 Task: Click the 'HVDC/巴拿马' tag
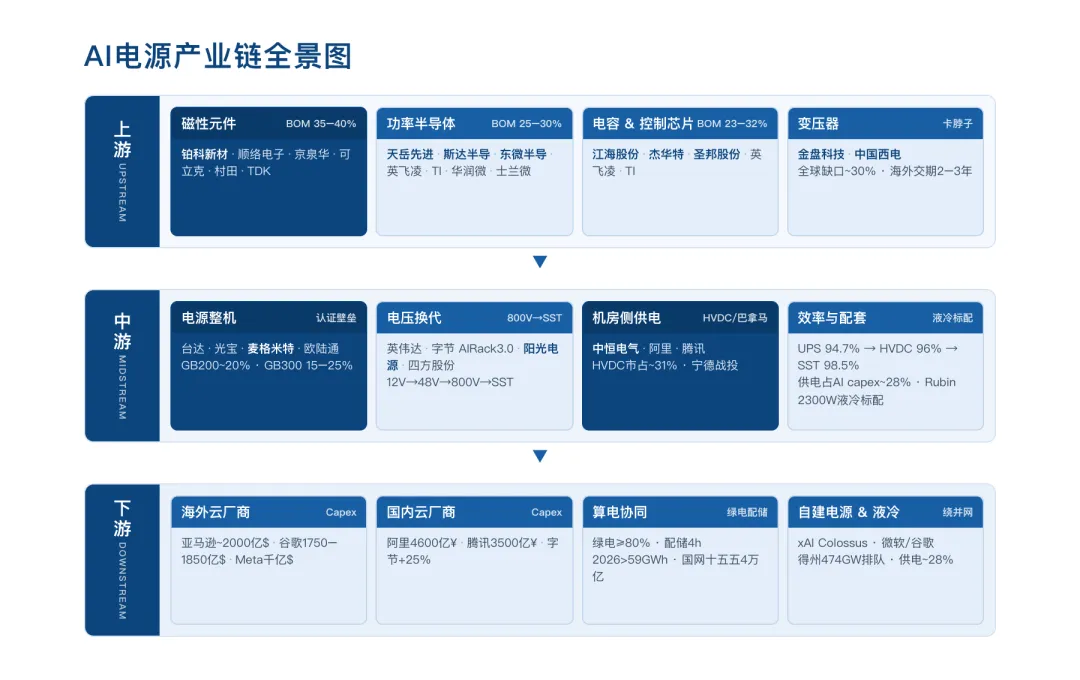[x=735, y=318]
